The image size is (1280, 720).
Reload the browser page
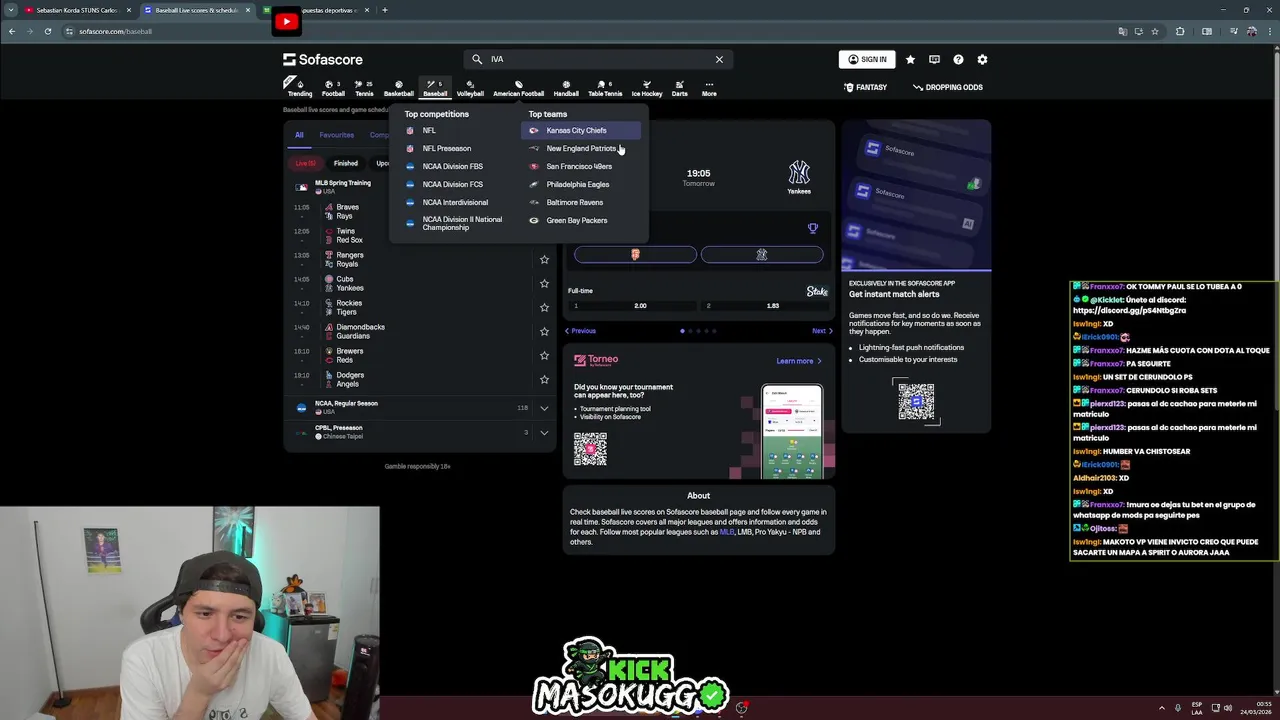[47, 31]
